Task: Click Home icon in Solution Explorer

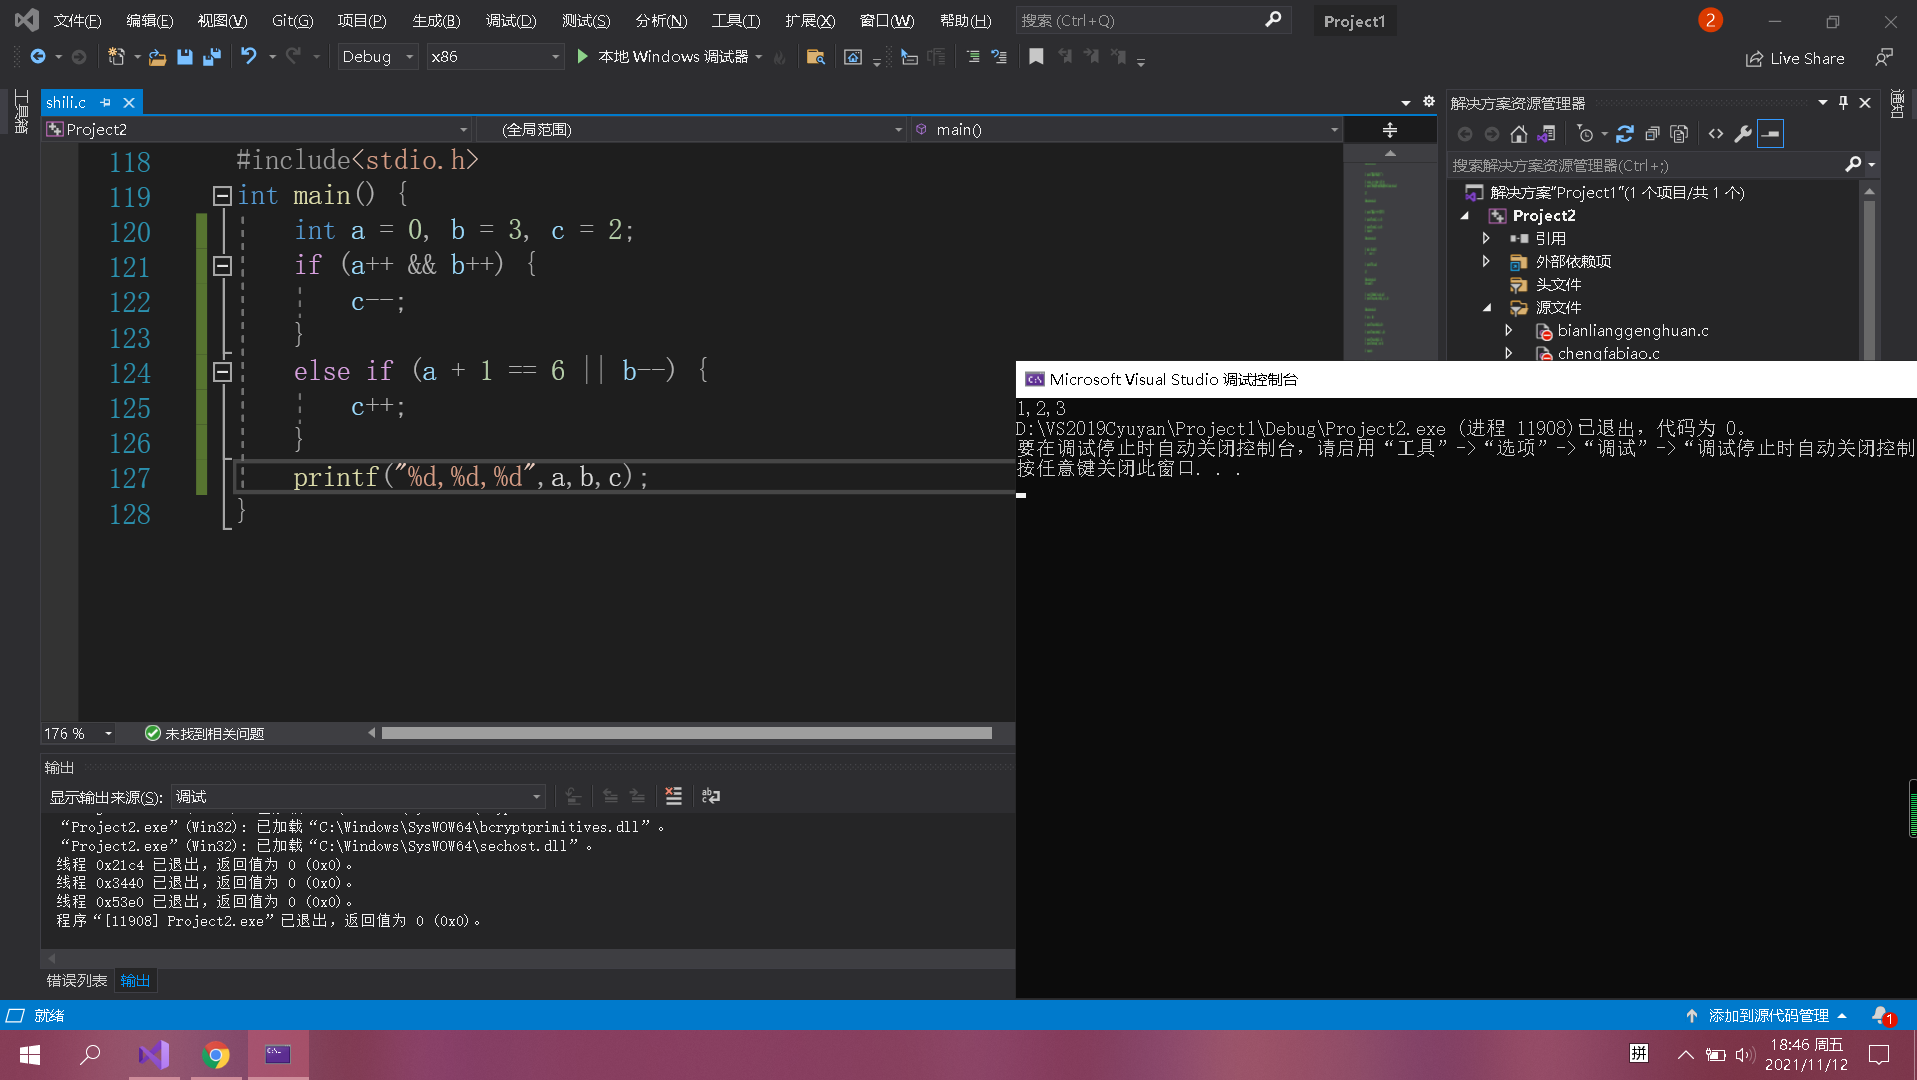Action: (1519, 134)
